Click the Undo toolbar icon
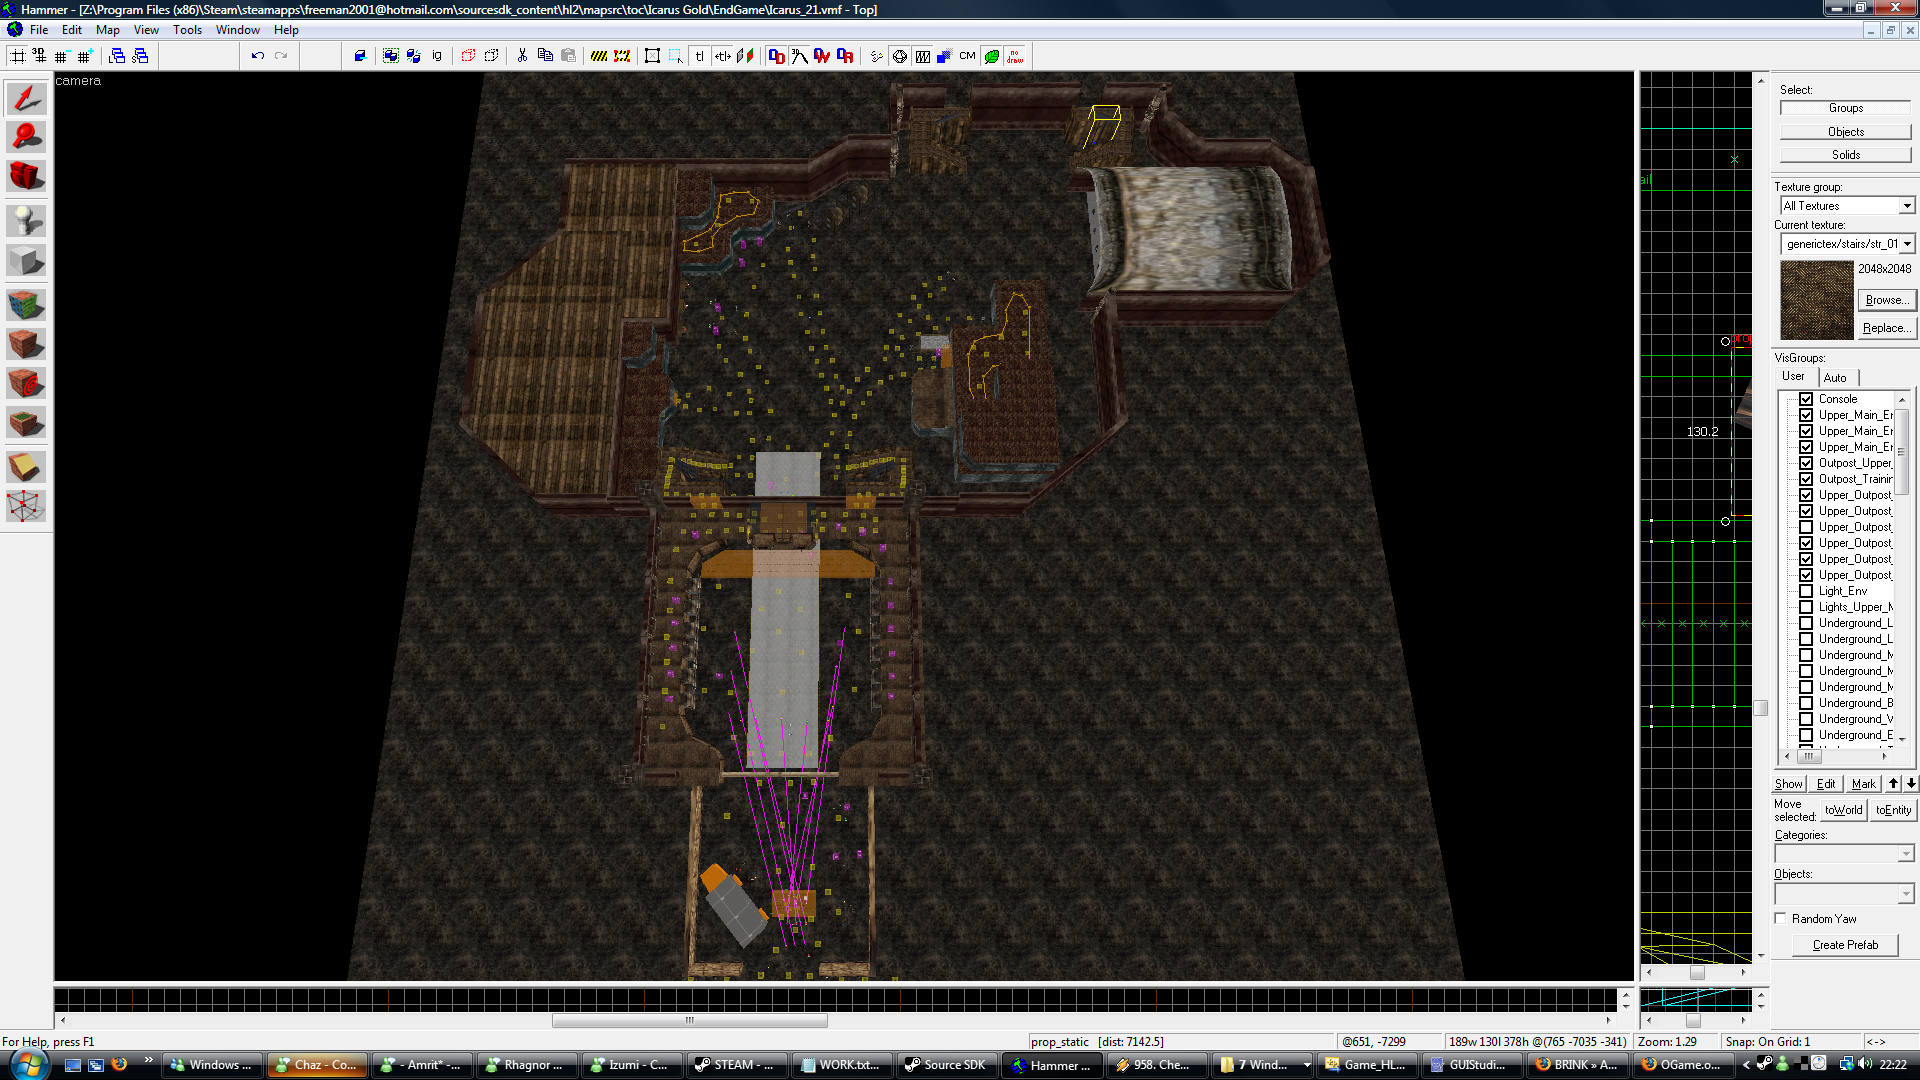Image resolution: width=1920 pixels, height=1080 pixels. (x=257, y=56)
